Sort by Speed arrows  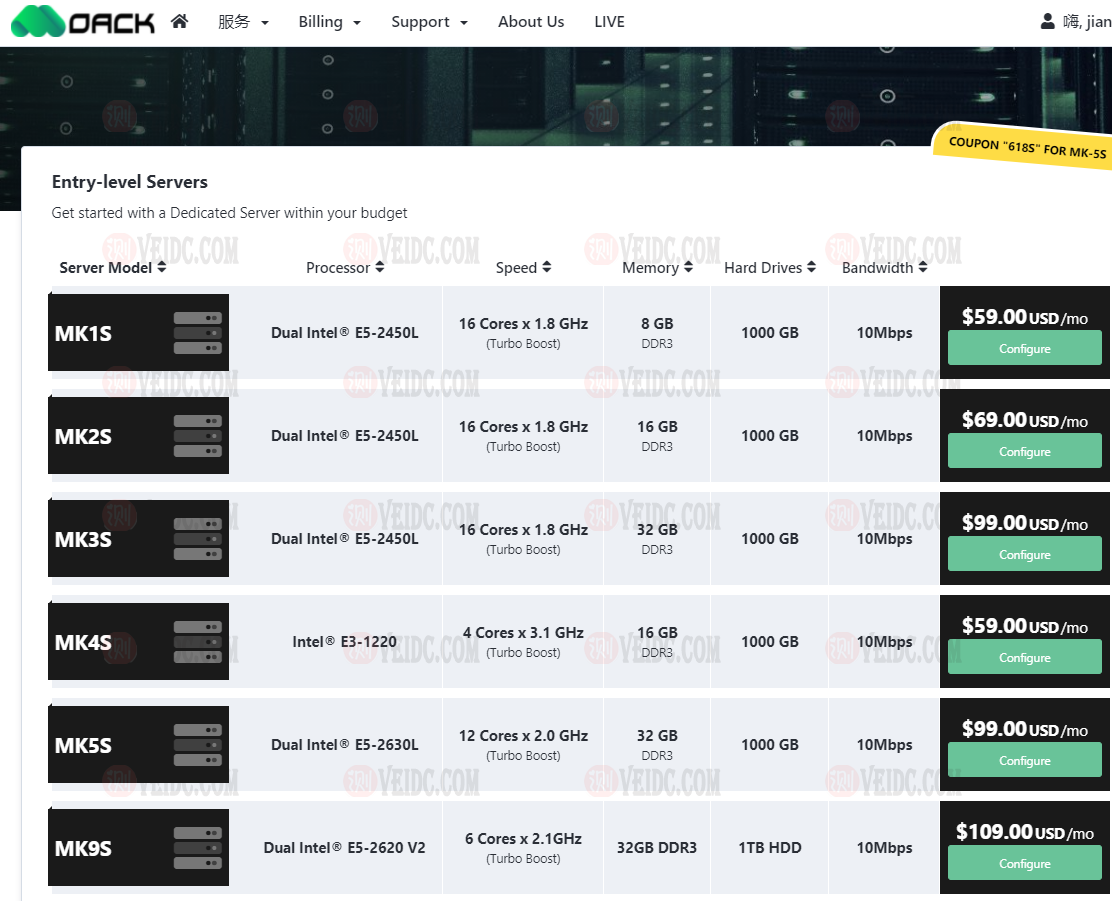click(x=546, y=267)
